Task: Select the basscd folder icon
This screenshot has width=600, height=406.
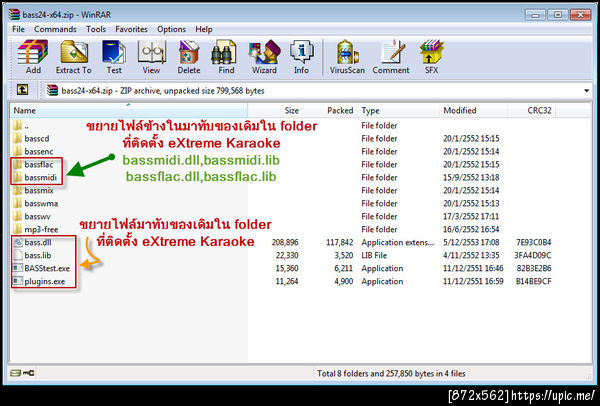Action: [17, 138]
